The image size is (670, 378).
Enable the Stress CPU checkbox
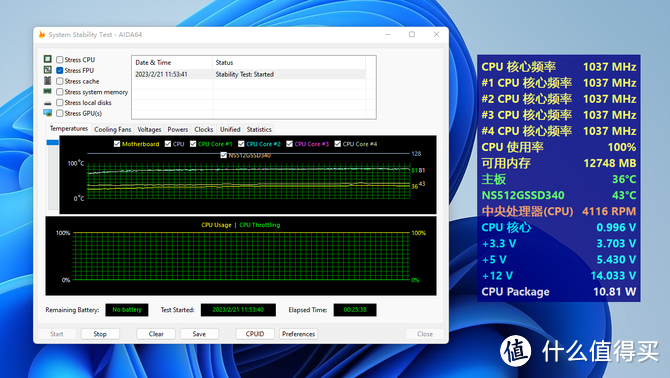[60, 60]
